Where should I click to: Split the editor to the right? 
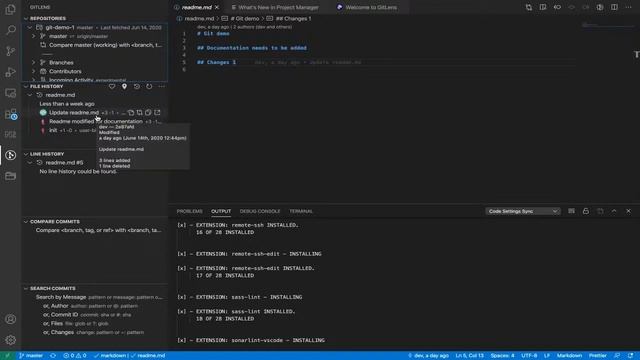click(x=614, y=7)
